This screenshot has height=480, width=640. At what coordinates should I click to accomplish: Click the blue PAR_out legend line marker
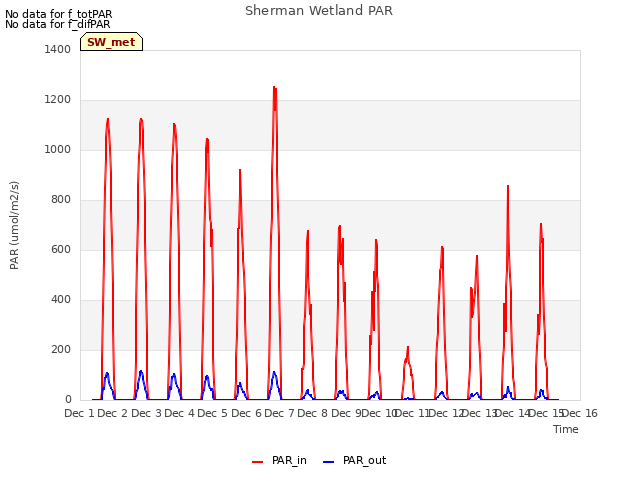pyautogui.click(x=328, y=462)
